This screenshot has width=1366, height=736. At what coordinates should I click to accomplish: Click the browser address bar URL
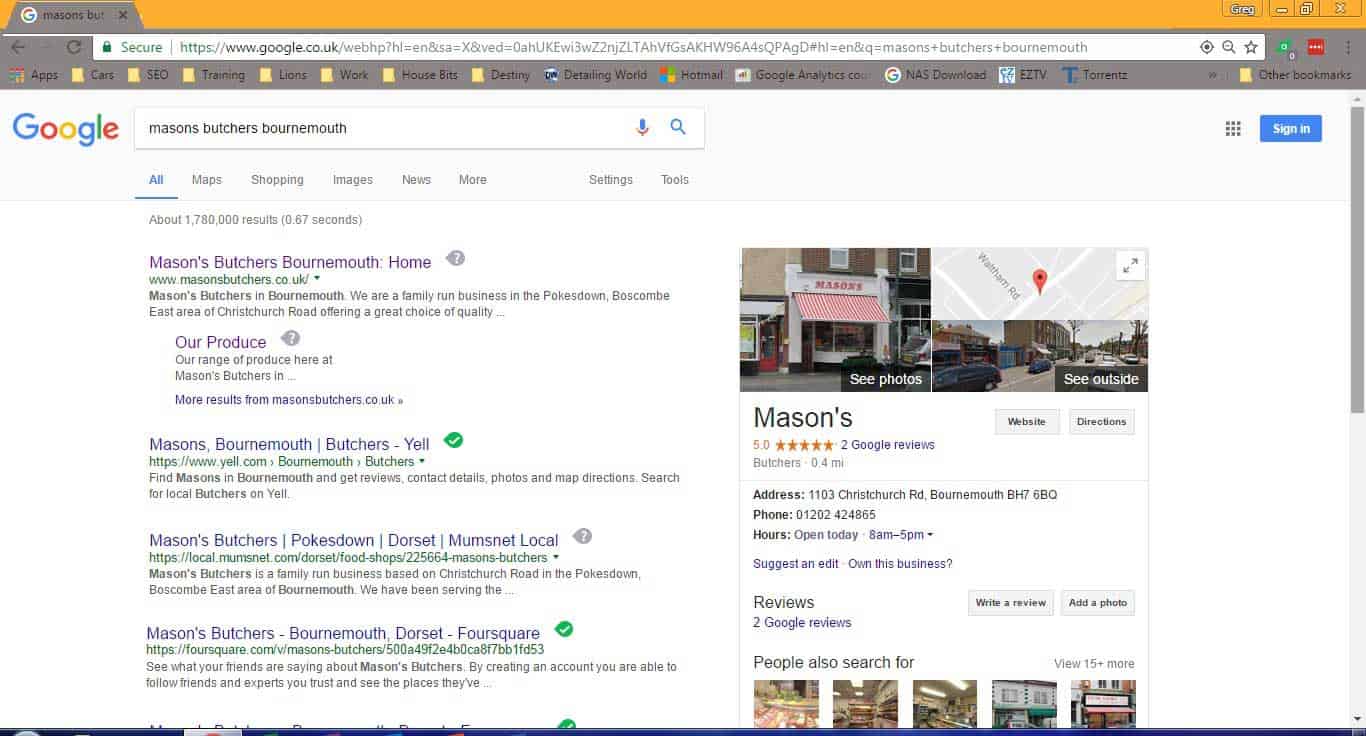[x=633, y=47]
